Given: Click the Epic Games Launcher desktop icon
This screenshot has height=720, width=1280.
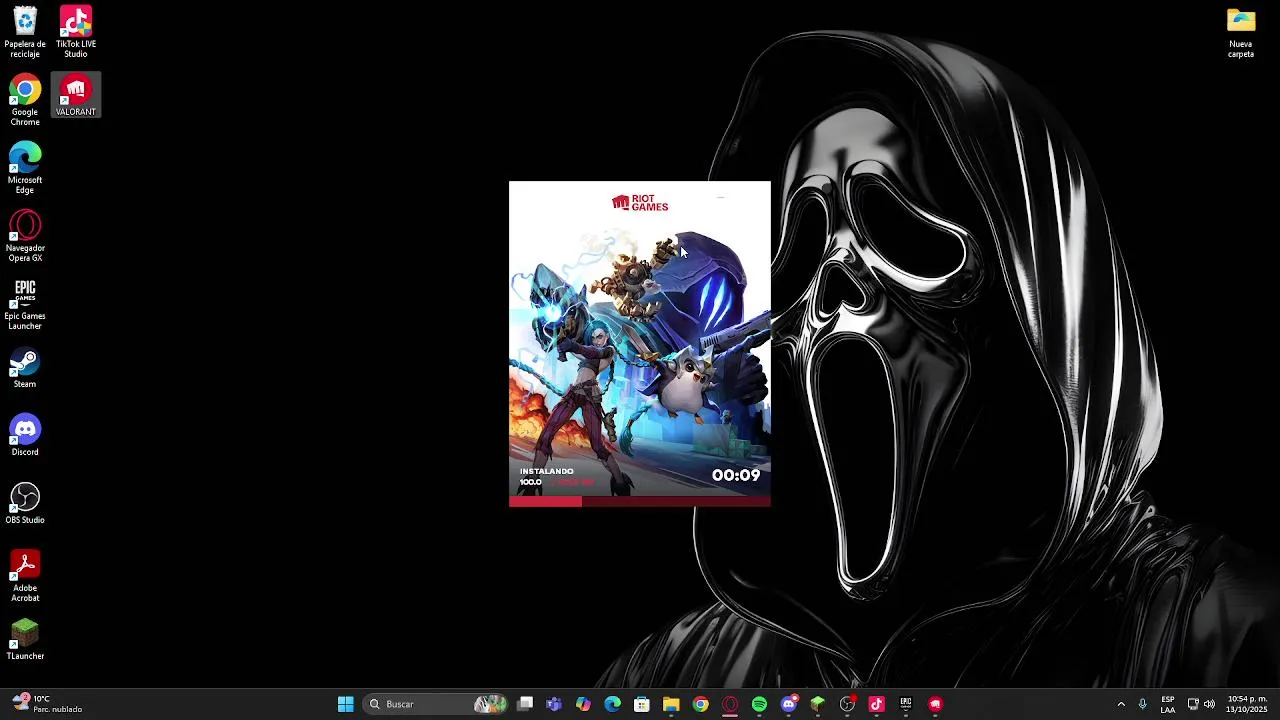Looking at the screenshot, I should pyautogui.click(x=25, y=304).
